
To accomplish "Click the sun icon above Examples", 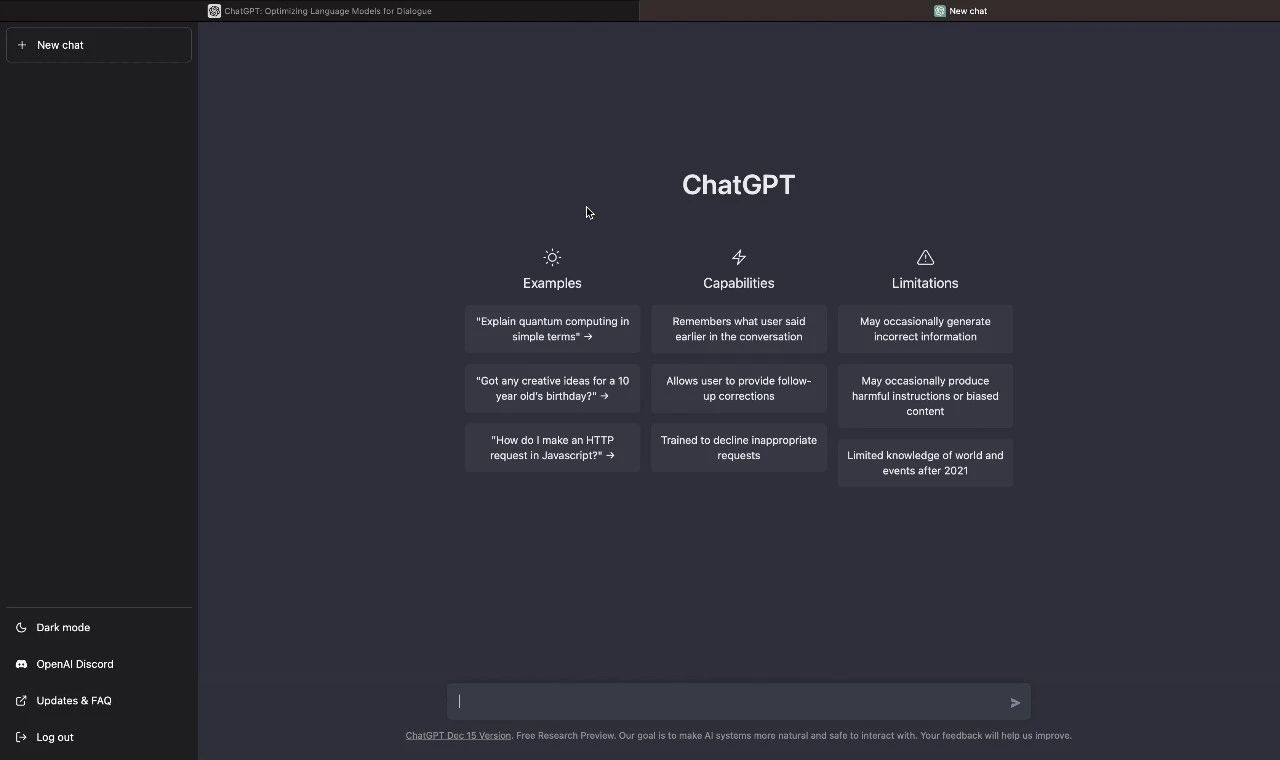I will [x=552, y=257].
